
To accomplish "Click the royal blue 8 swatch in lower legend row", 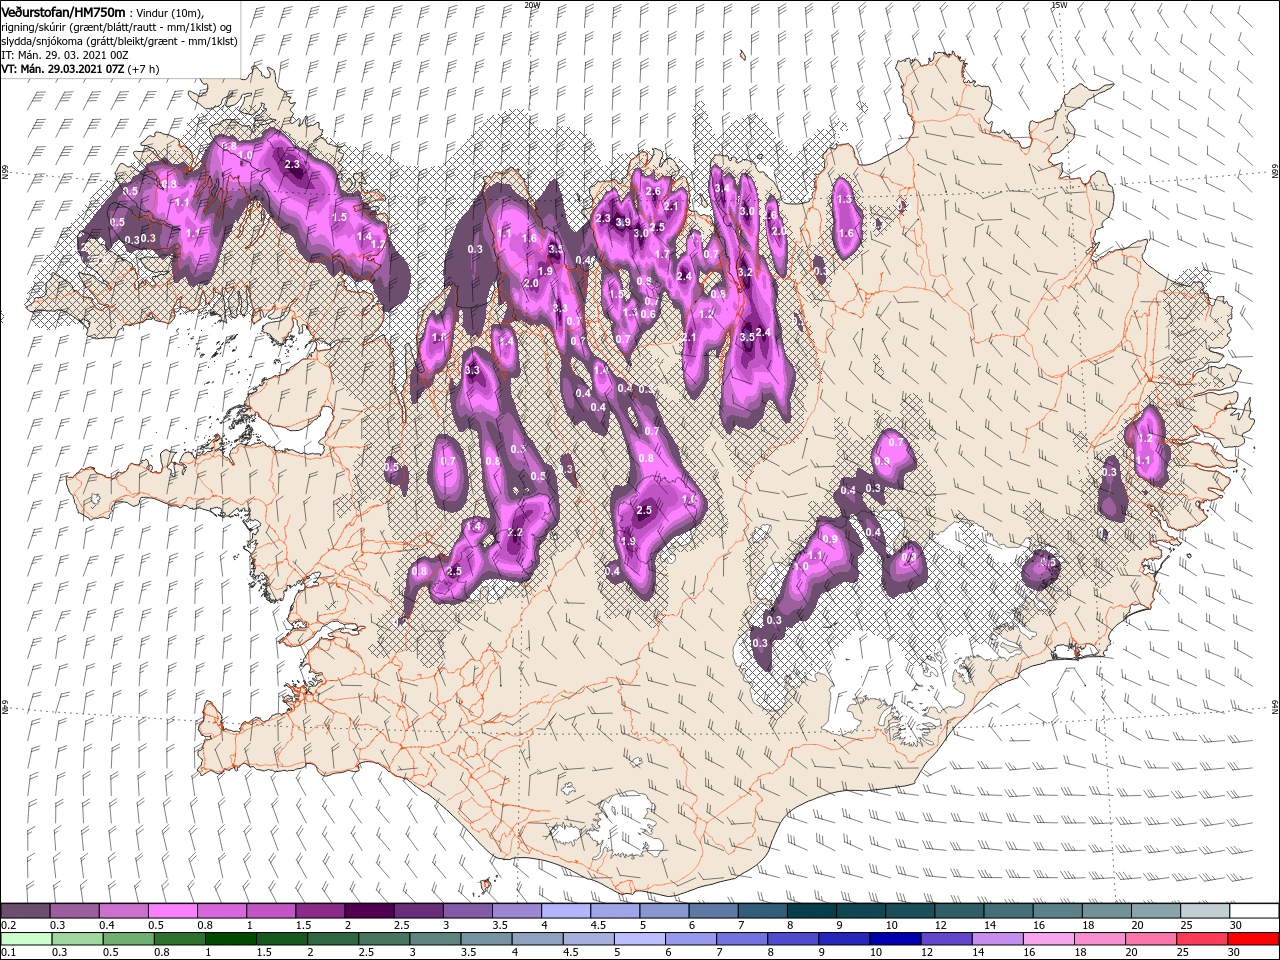I will 792,938.
